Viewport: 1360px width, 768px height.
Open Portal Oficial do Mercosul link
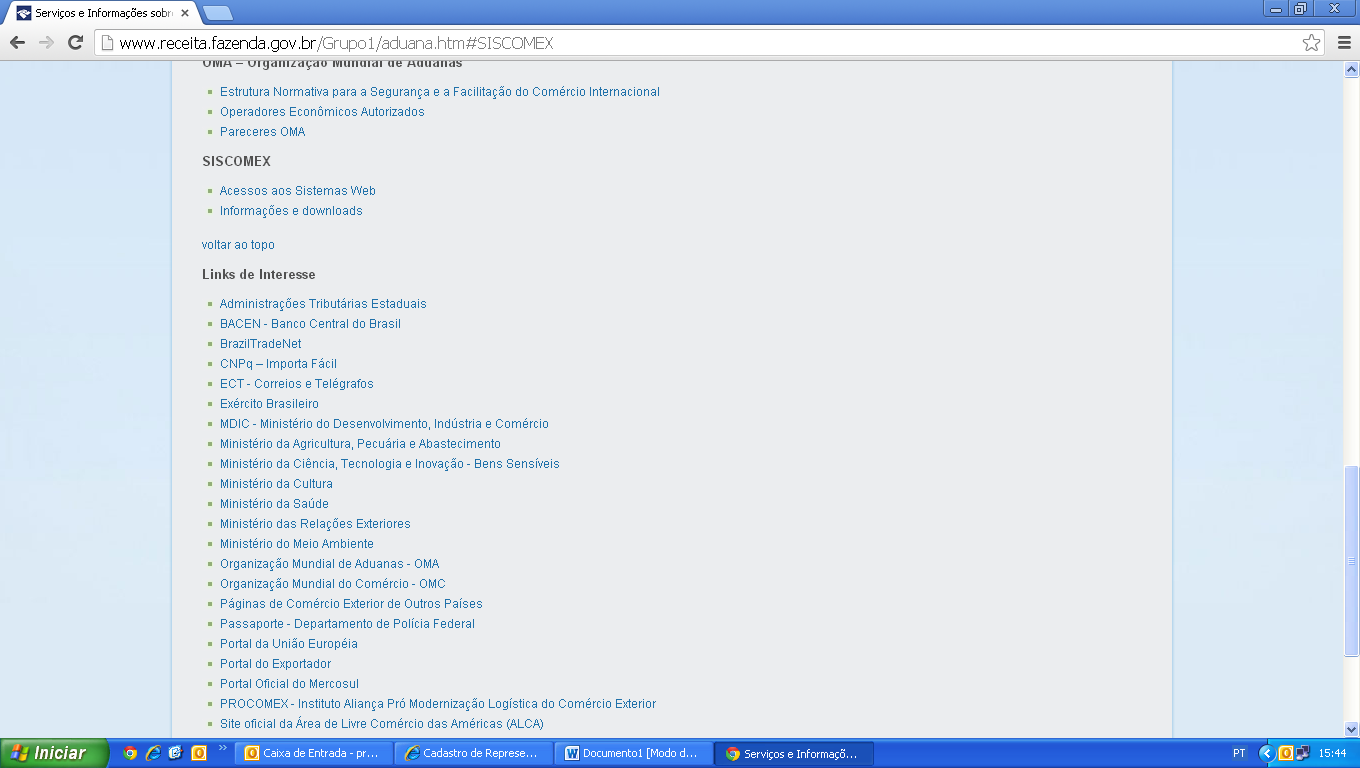coord(289,683)
